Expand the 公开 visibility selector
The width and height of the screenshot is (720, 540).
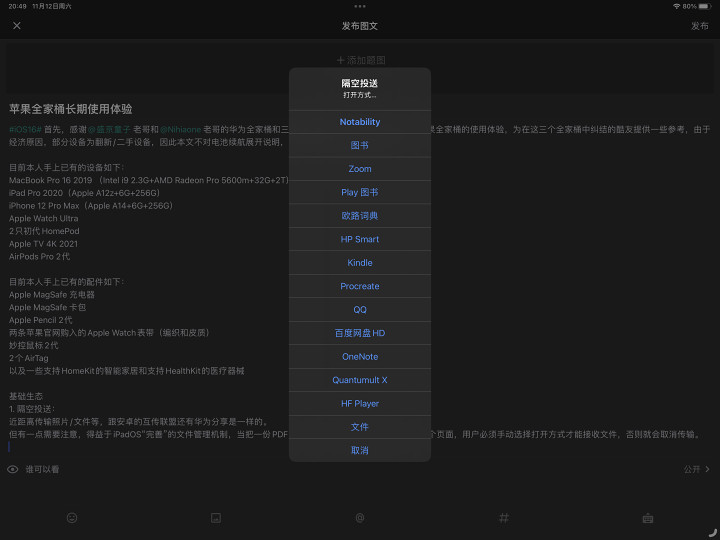[697, 469]
